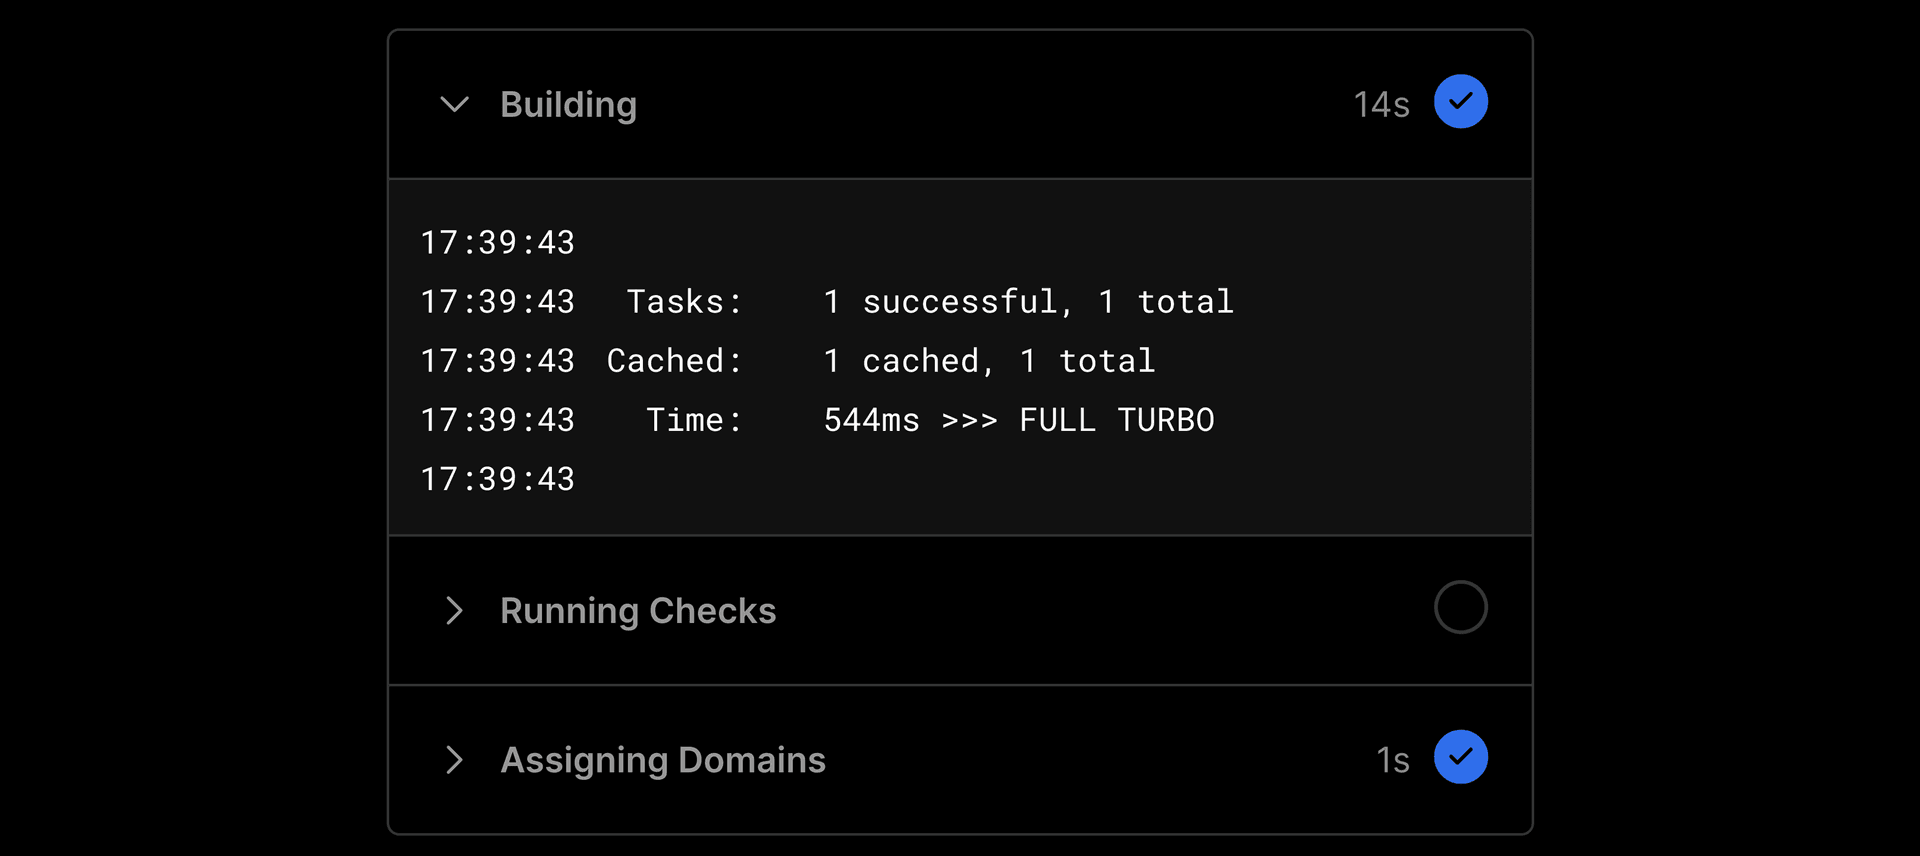The height and width of the screenshot is (856, 1920).
Task: Expand the Assigning Domains section
Action: (455, 760)
